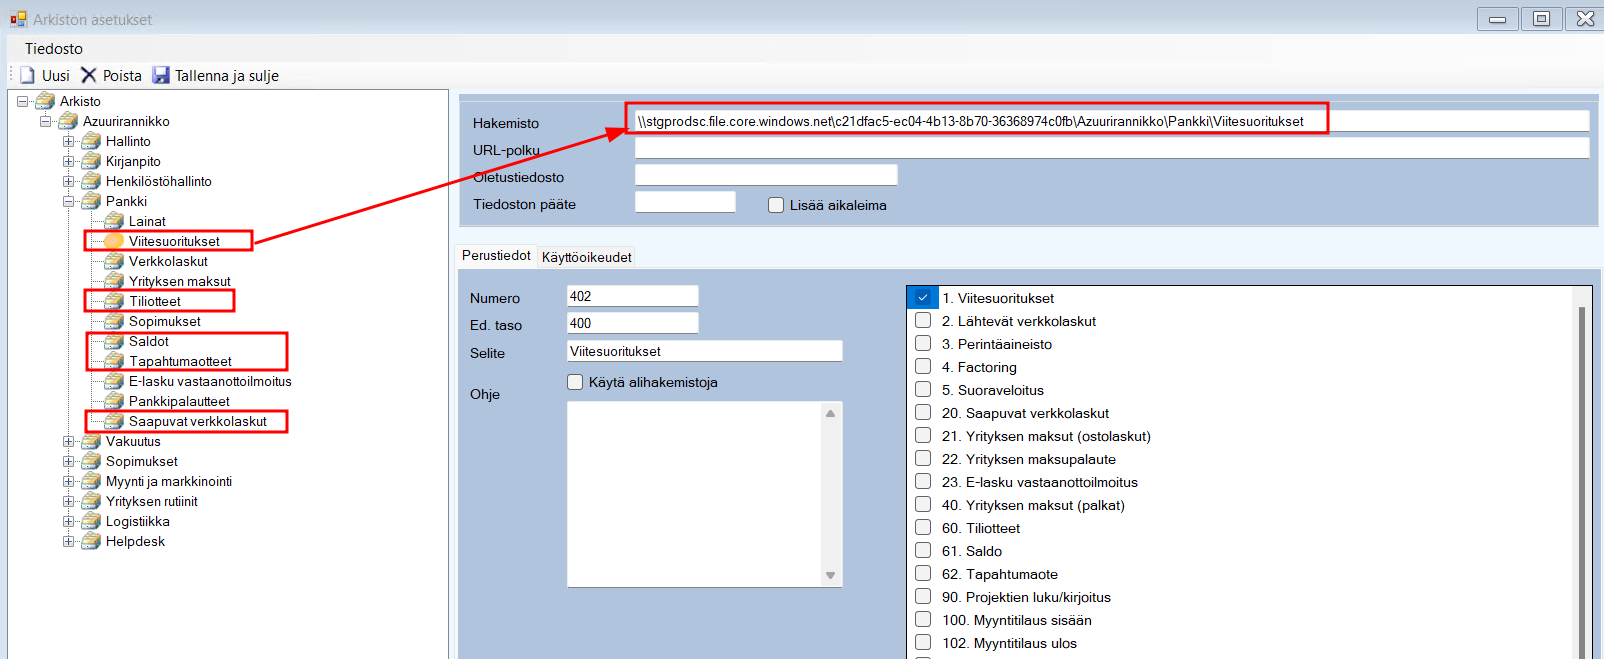Uncheck the 1. Viitesuoritukset checkbox
1604x659 pixels.
point(923,298)
